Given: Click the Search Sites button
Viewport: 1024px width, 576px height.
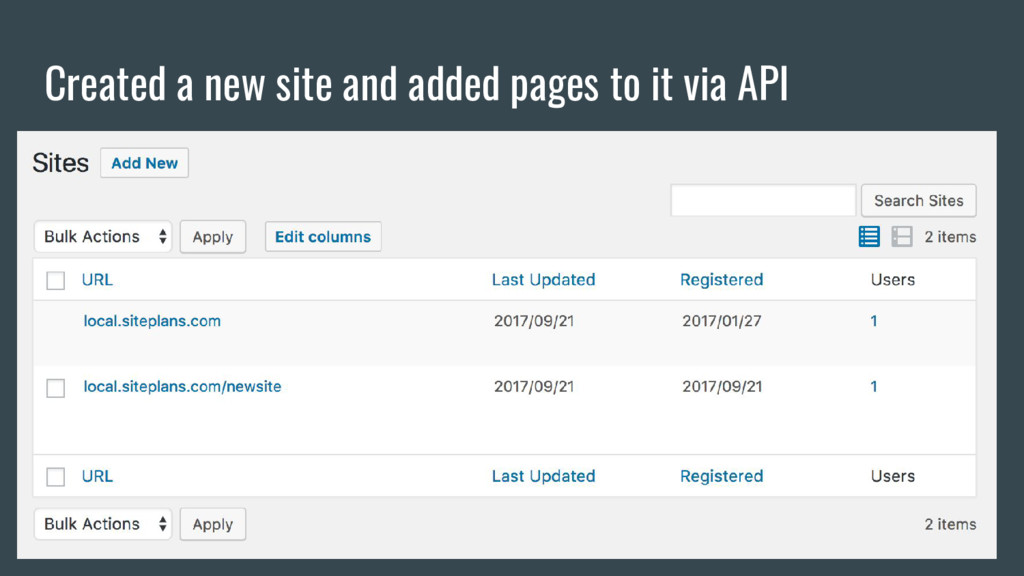Looking at the screenshot, I should tap(918, 200).
